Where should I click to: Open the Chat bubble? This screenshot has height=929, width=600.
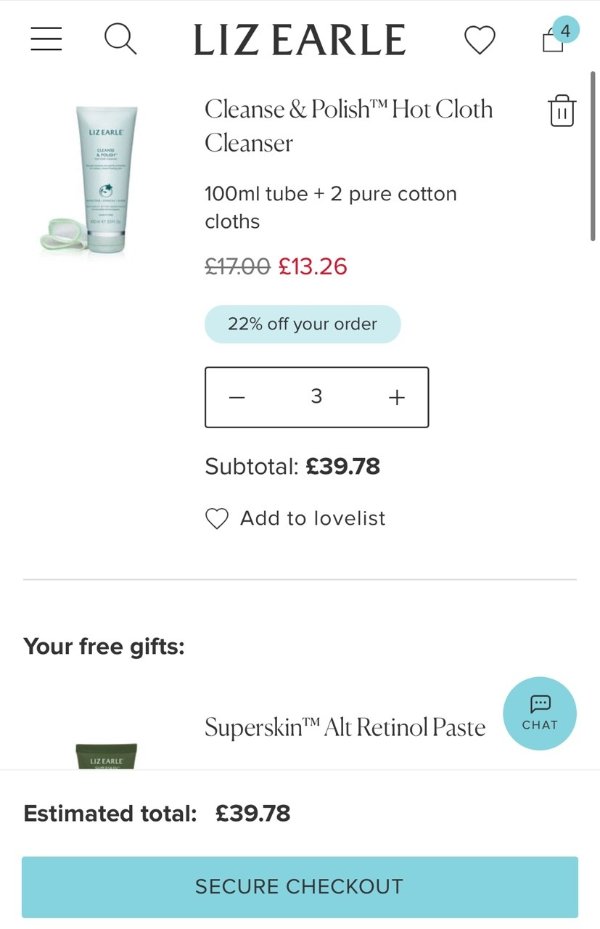click(x=539, y=713)
